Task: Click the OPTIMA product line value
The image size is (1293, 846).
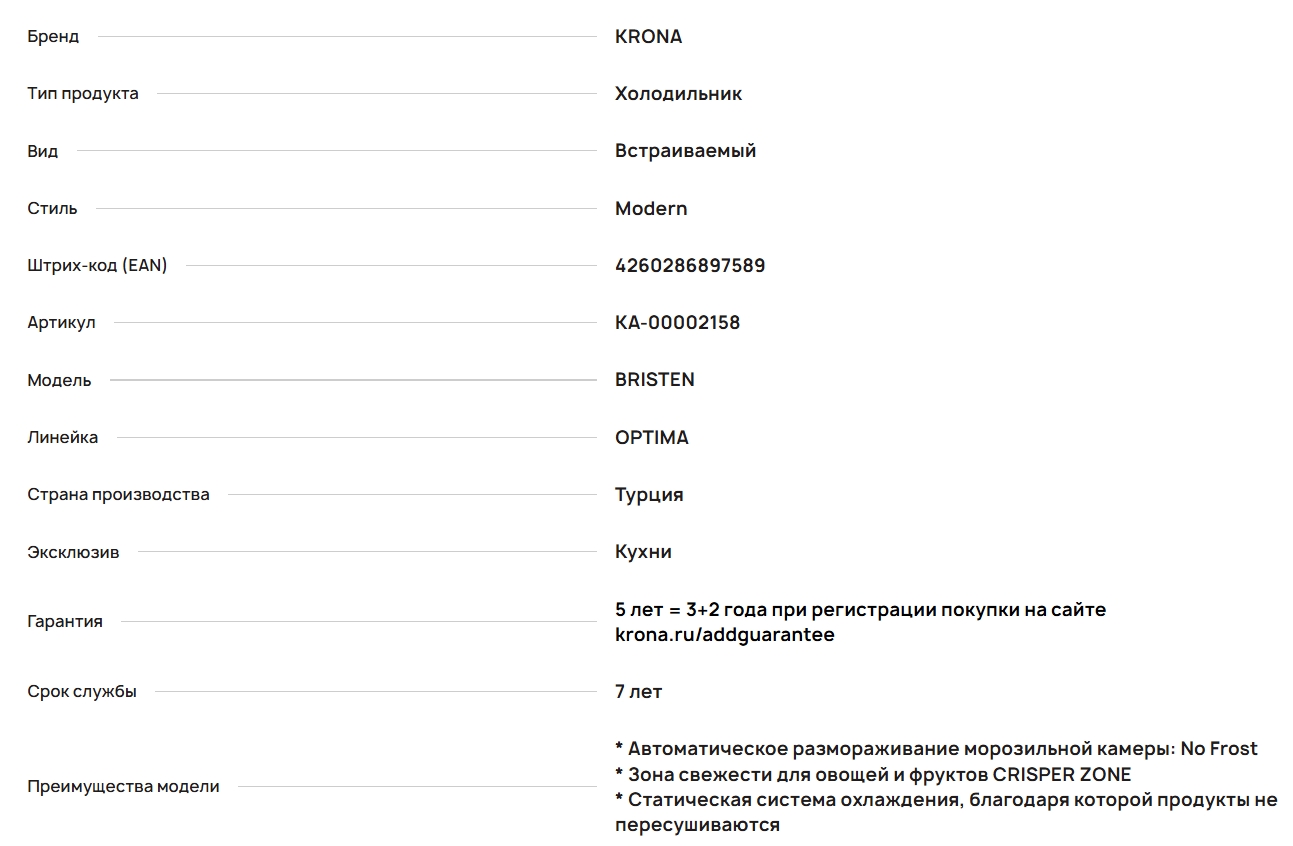Action: click(x=651, y=438)
